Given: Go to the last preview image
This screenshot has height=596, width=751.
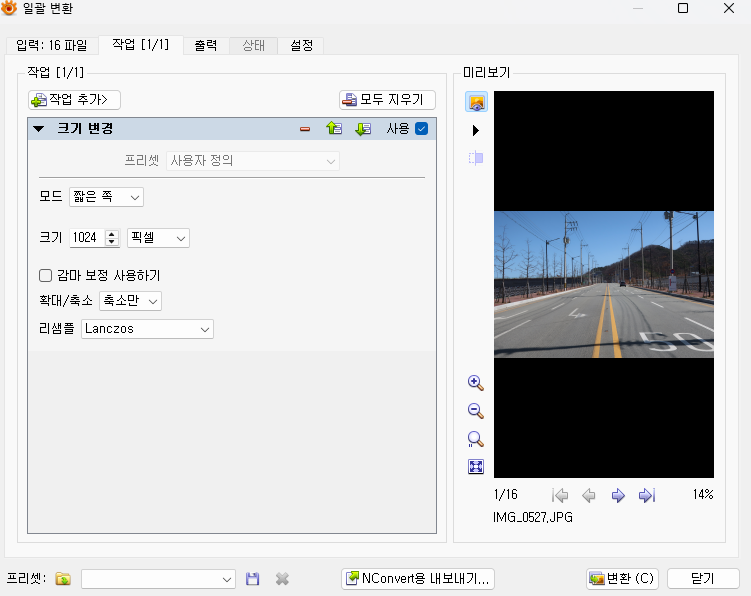Looking at the screenshot, I should 647,495.
